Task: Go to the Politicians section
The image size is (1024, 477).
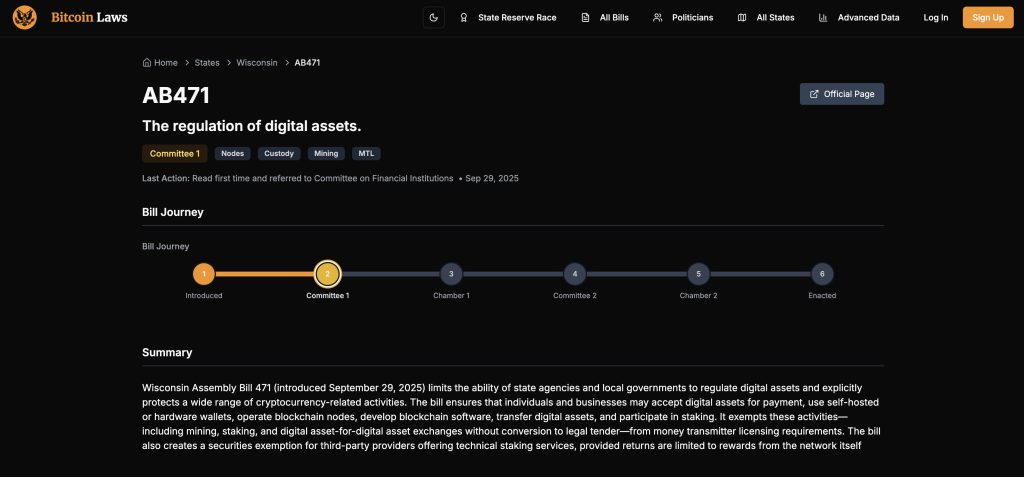Action: tap(683, 17)
